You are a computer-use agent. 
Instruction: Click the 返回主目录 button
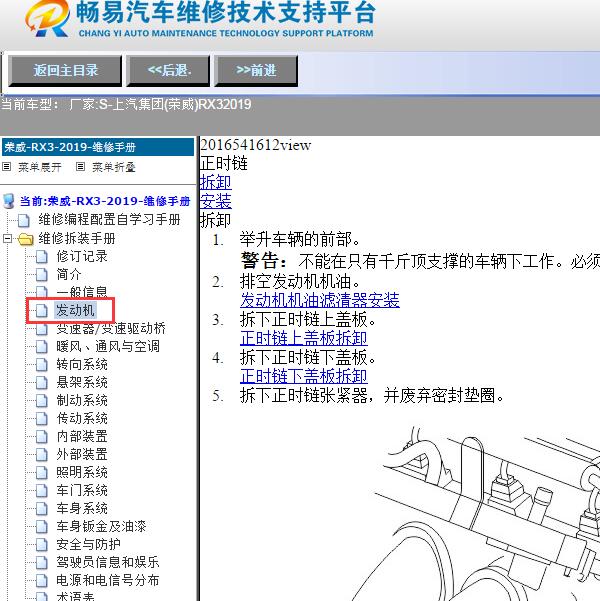tap(65, 71)
